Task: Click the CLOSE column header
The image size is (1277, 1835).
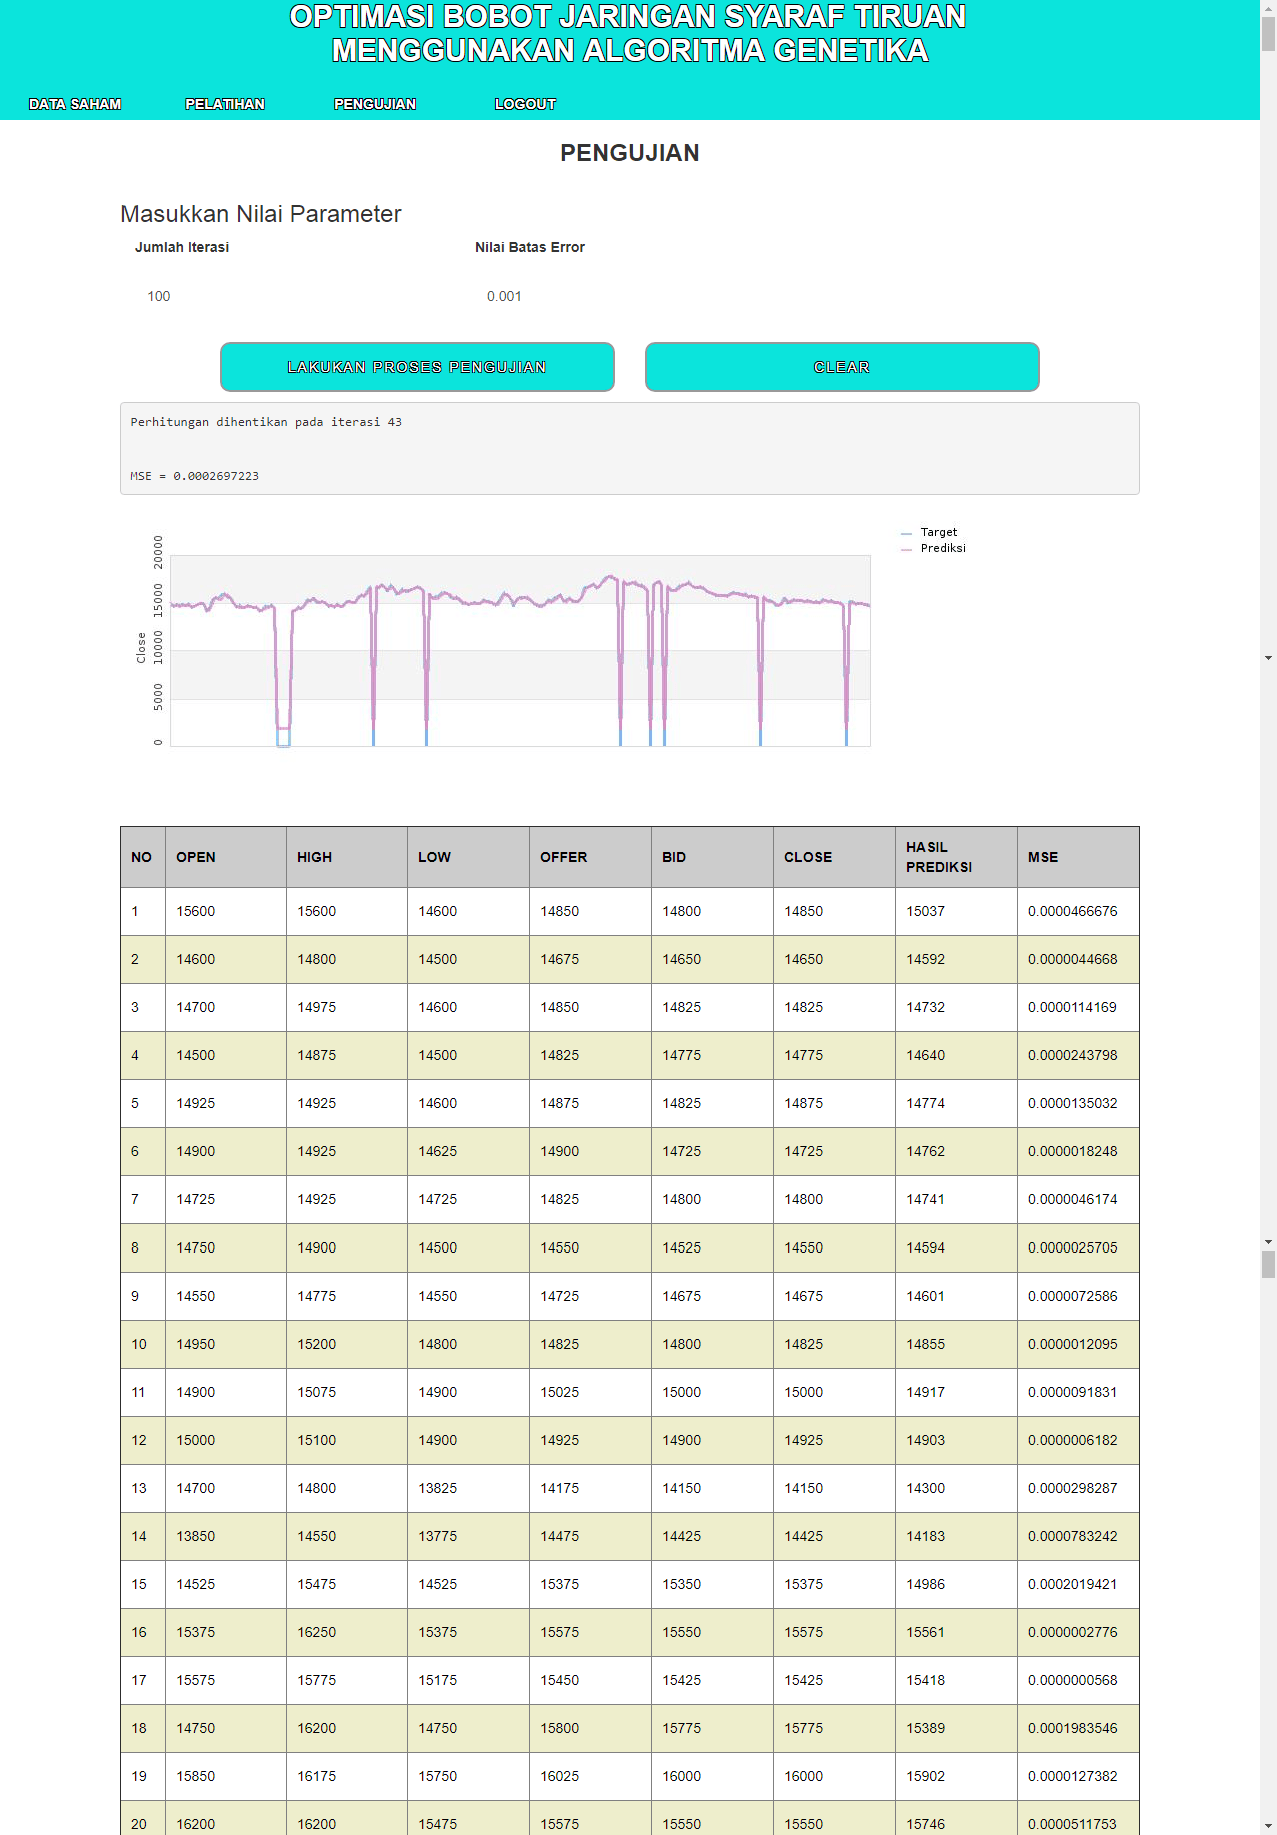Action: (808, 857)
